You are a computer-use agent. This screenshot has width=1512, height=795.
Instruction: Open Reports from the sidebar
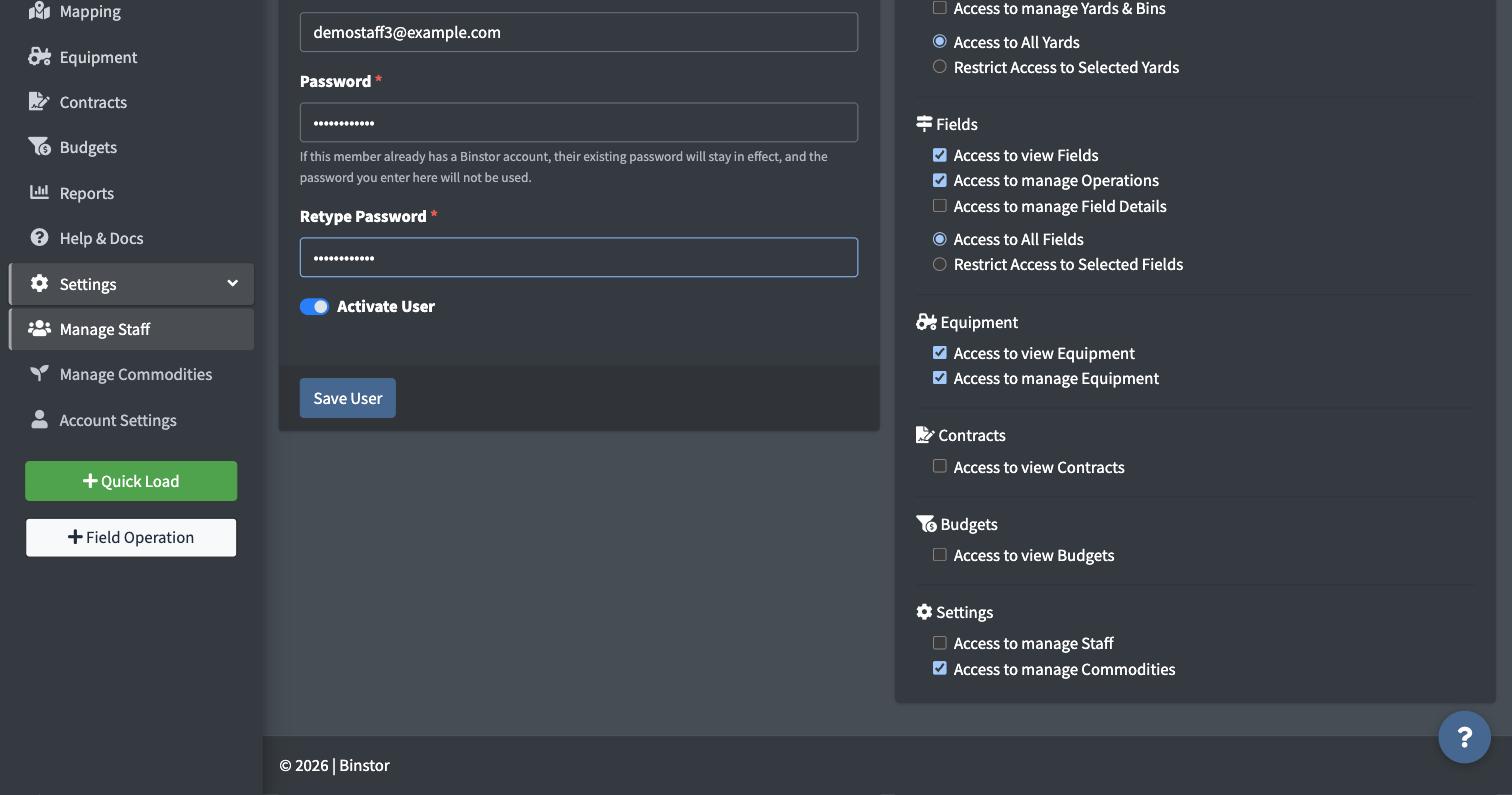click(x=130, y=193)
